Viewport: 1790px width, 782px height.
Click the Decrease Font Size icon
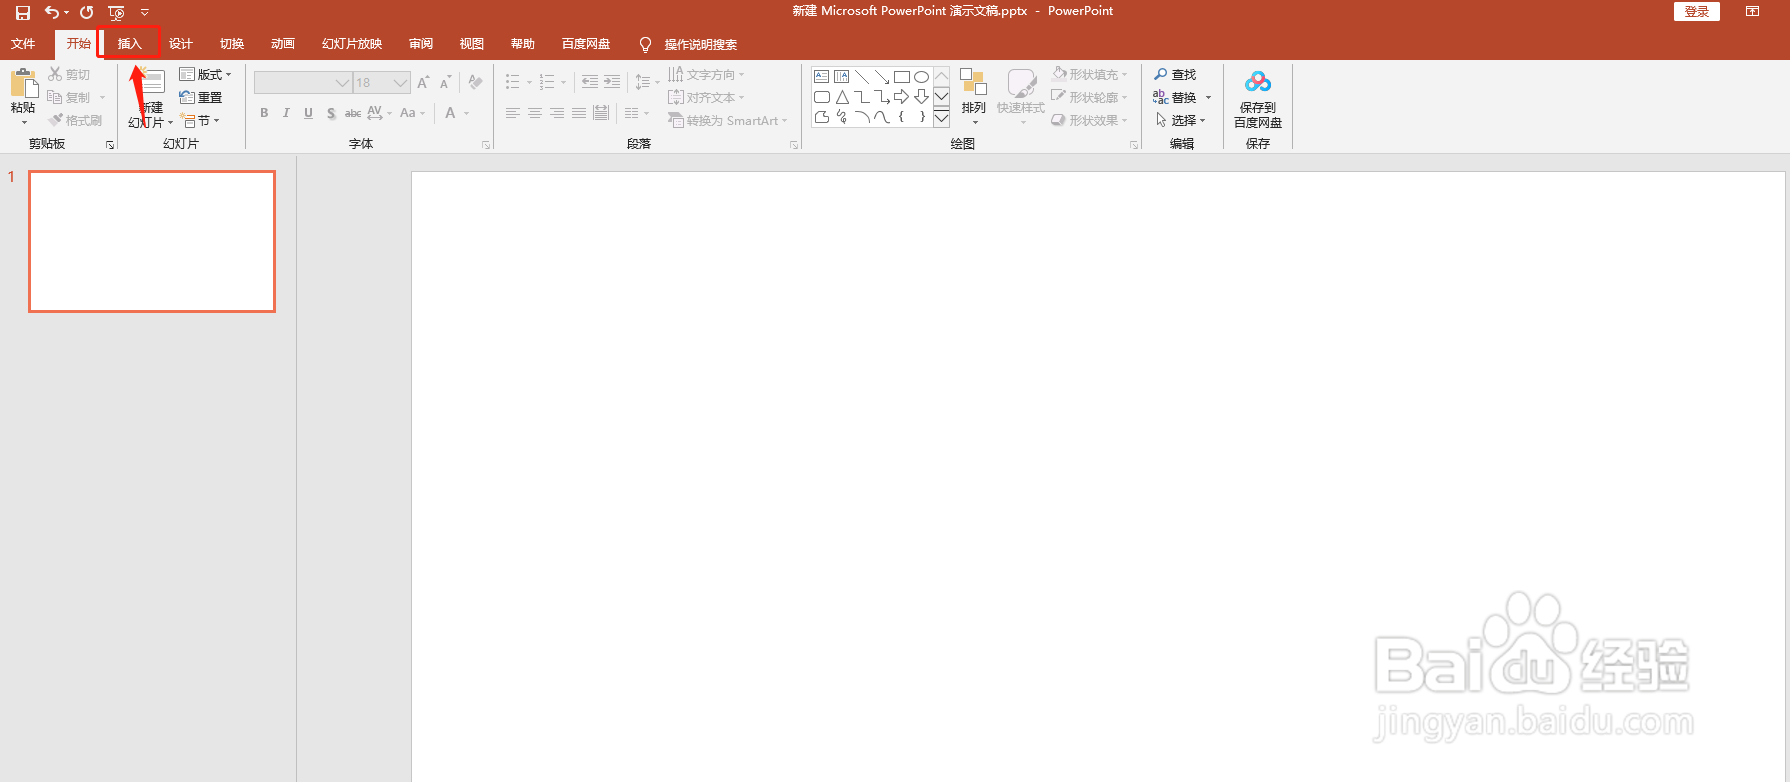click(x=446, y=83)
